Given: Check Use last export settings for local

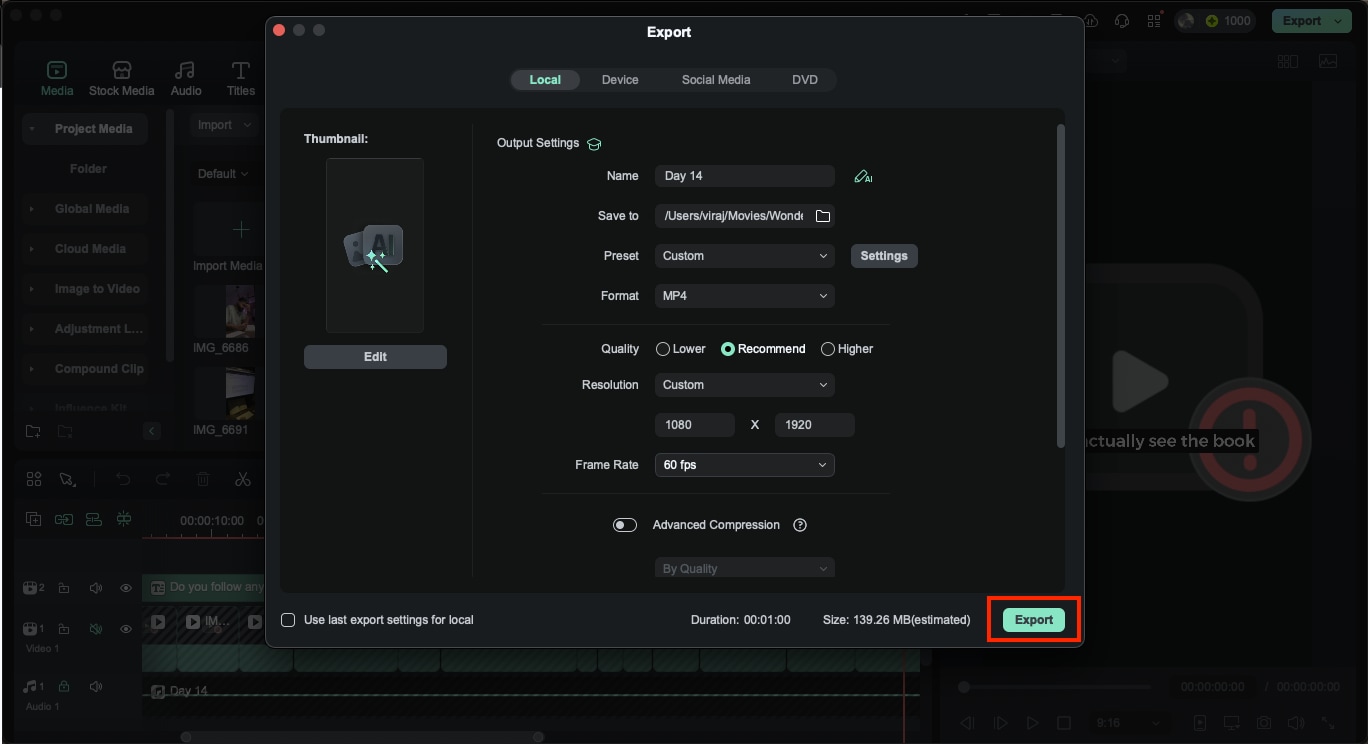Looking at the screenshot, I should pyautogui.click(x=288, y=620).
